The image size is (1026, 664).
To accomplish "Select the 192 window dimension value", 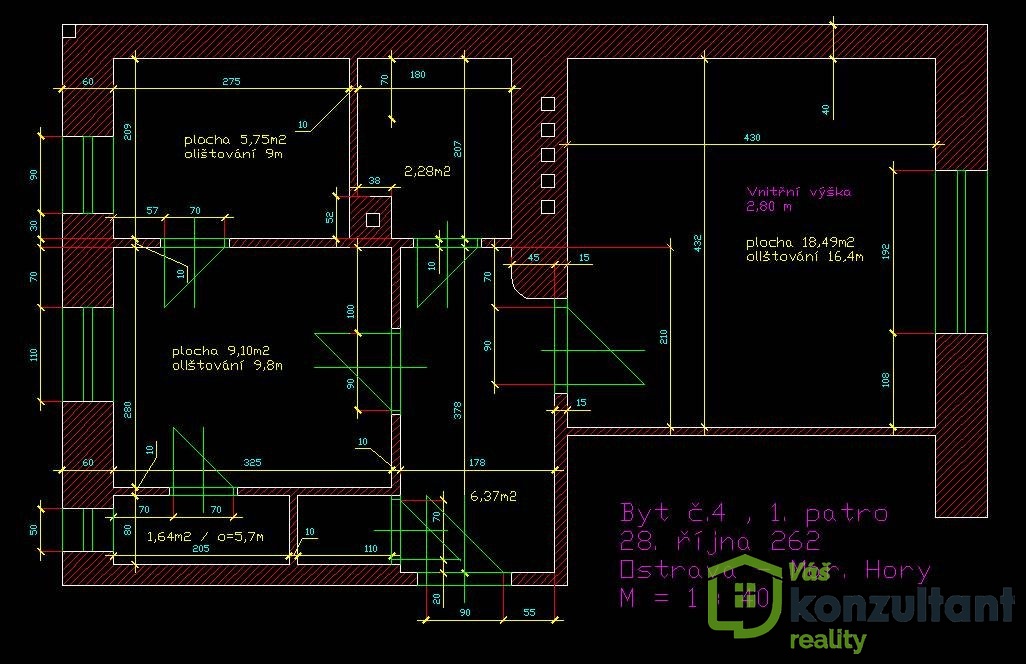I will click(884, 248).
